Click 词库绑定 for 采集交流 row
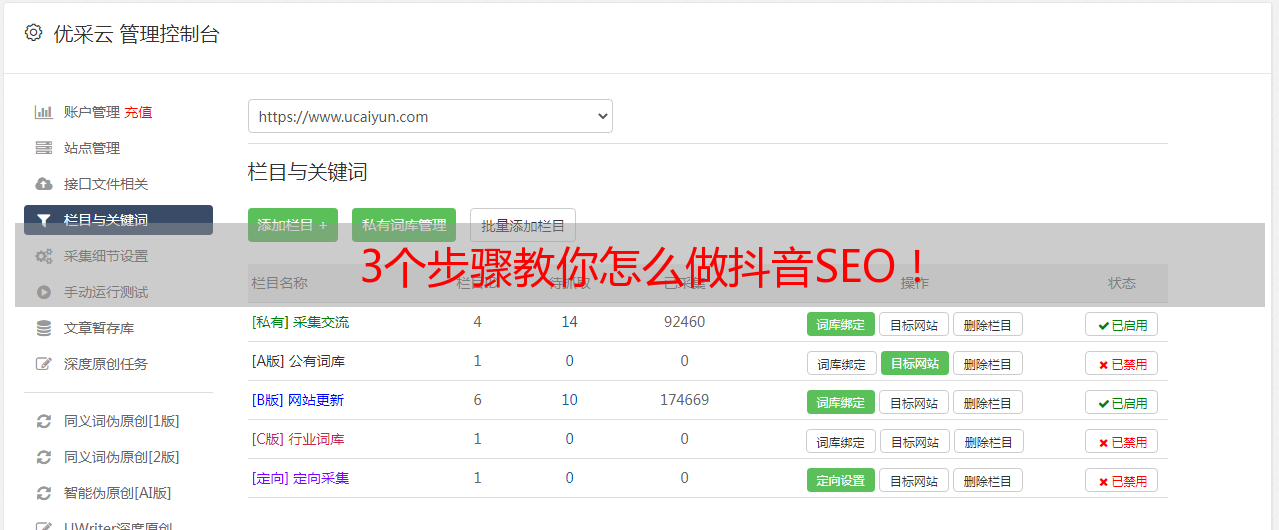Screen dimensions: 1279x530 (x=841, y=324)
